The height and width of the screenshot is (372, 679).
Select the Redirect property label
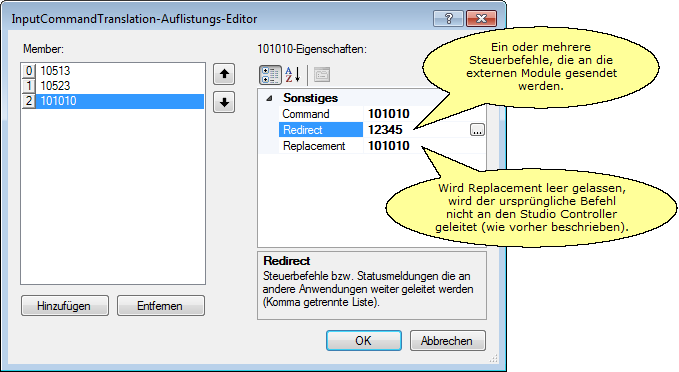(320, 130)
